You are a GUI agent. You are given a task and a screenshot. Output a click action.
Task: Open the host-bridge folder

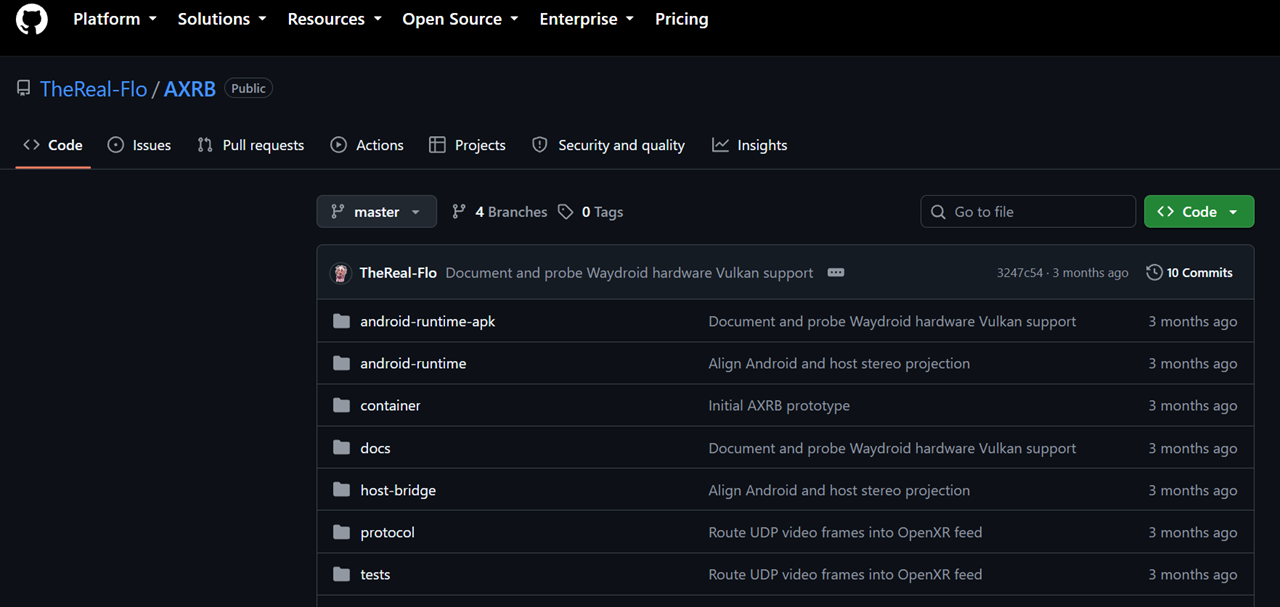pyautogui.click(x=398, y=490)
